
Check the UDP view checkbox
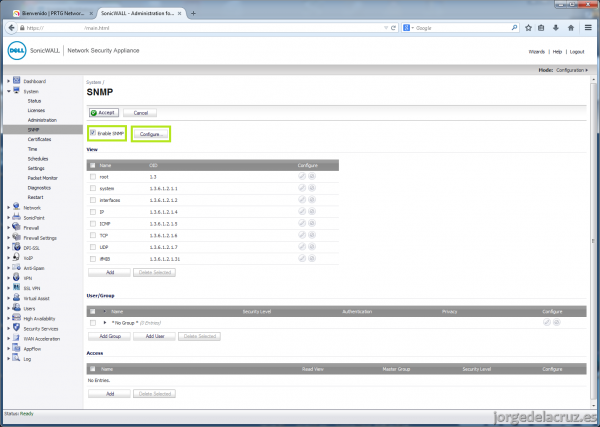click(x=93, y=247)
